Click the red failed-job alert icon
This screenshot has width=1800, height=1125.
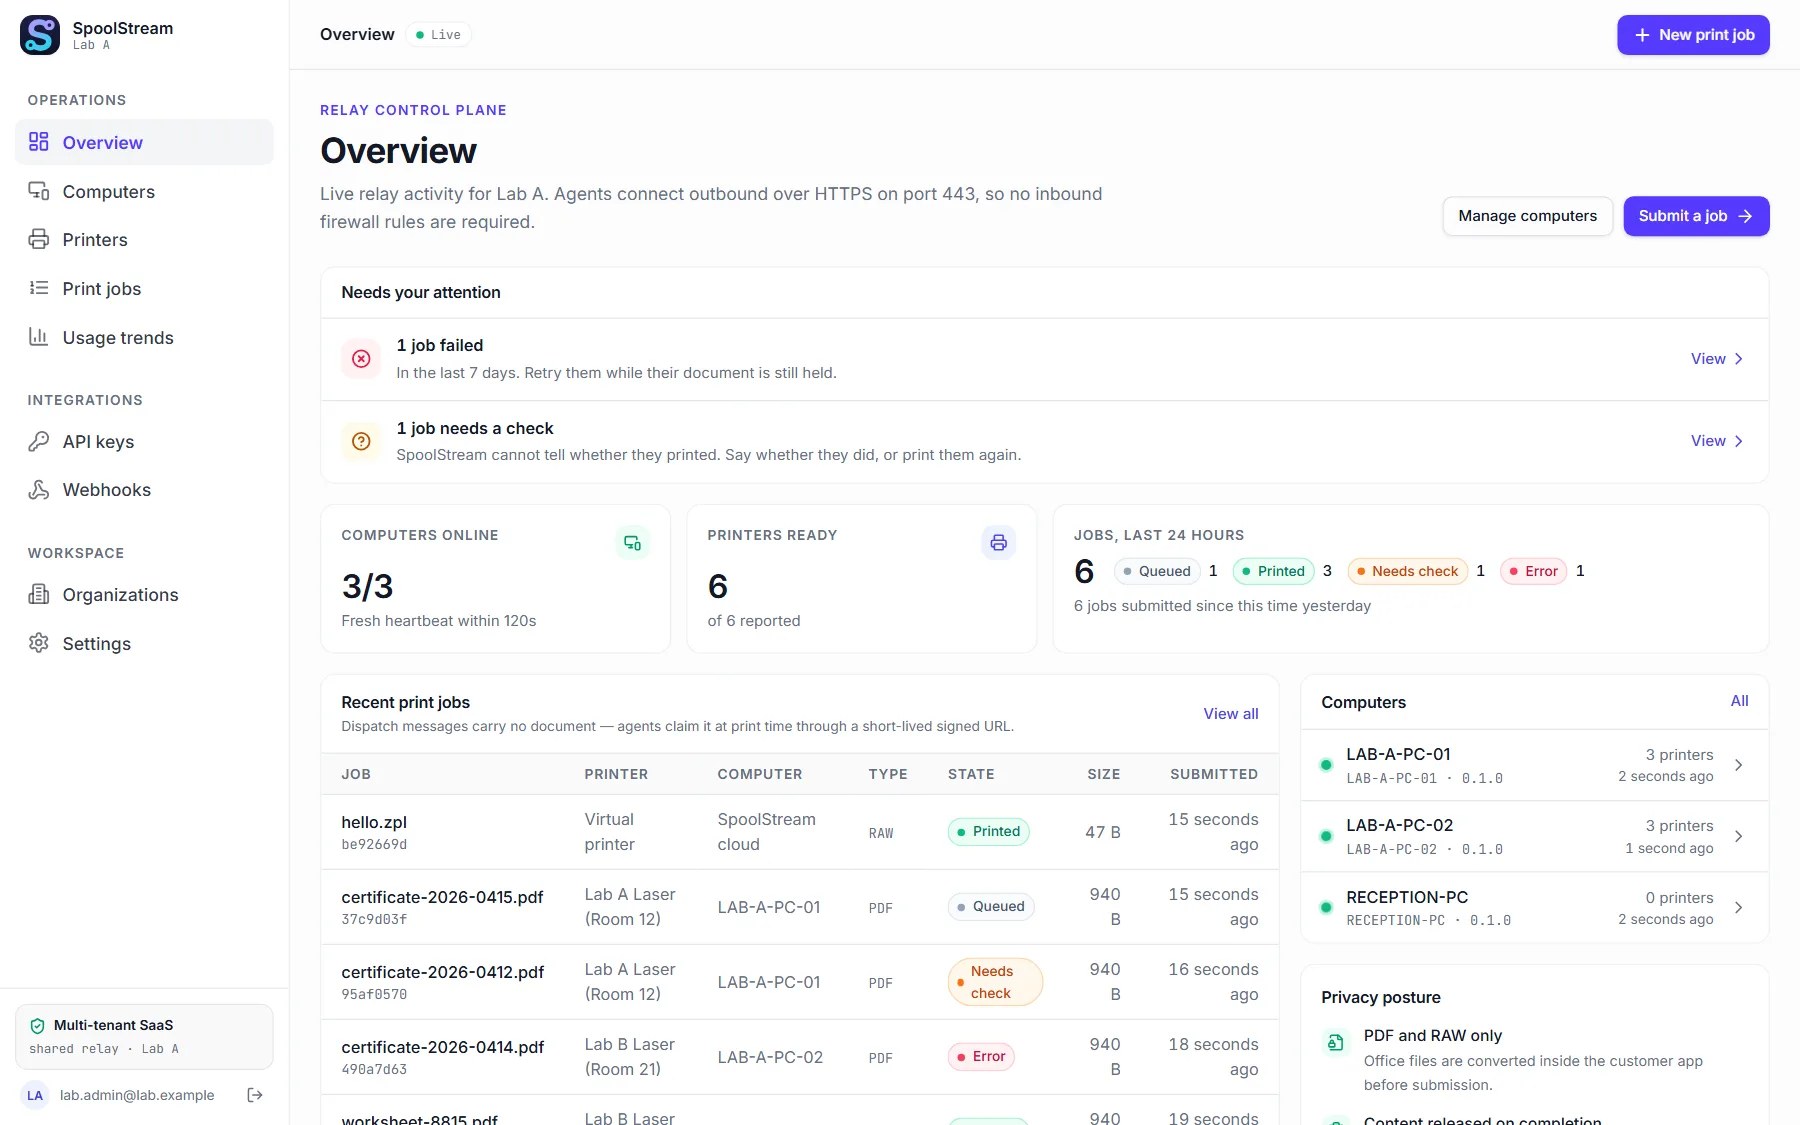click(361, 359)
